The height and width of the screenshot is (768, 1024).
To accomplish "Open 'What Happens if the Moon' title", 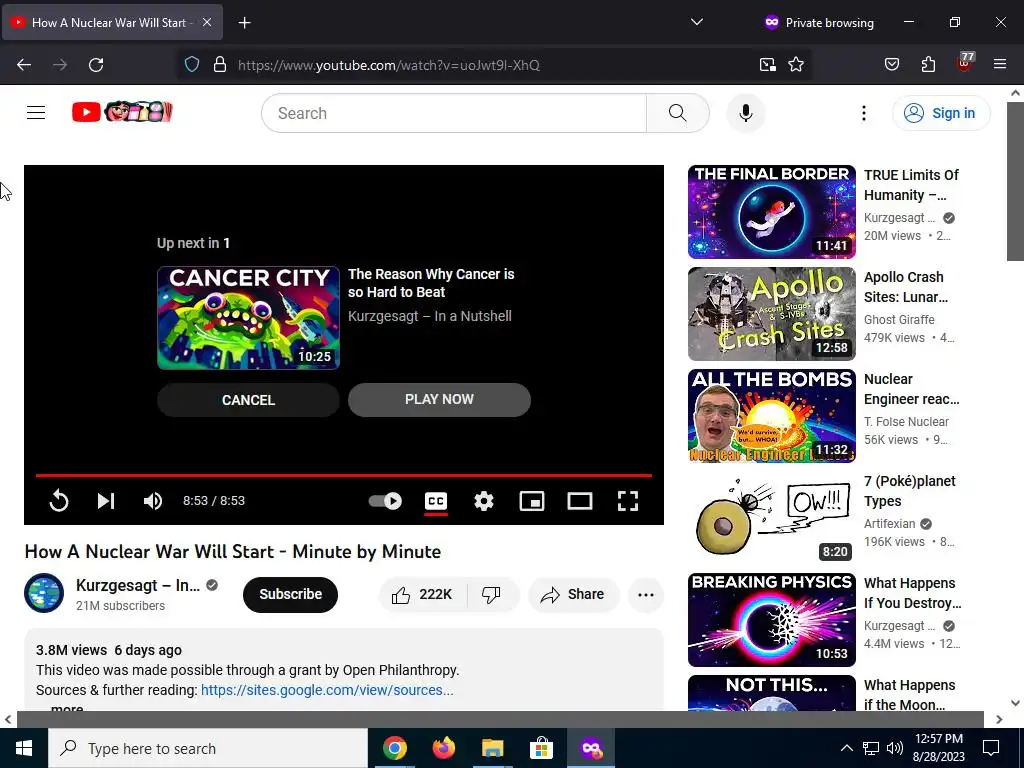I will [910, 695].
